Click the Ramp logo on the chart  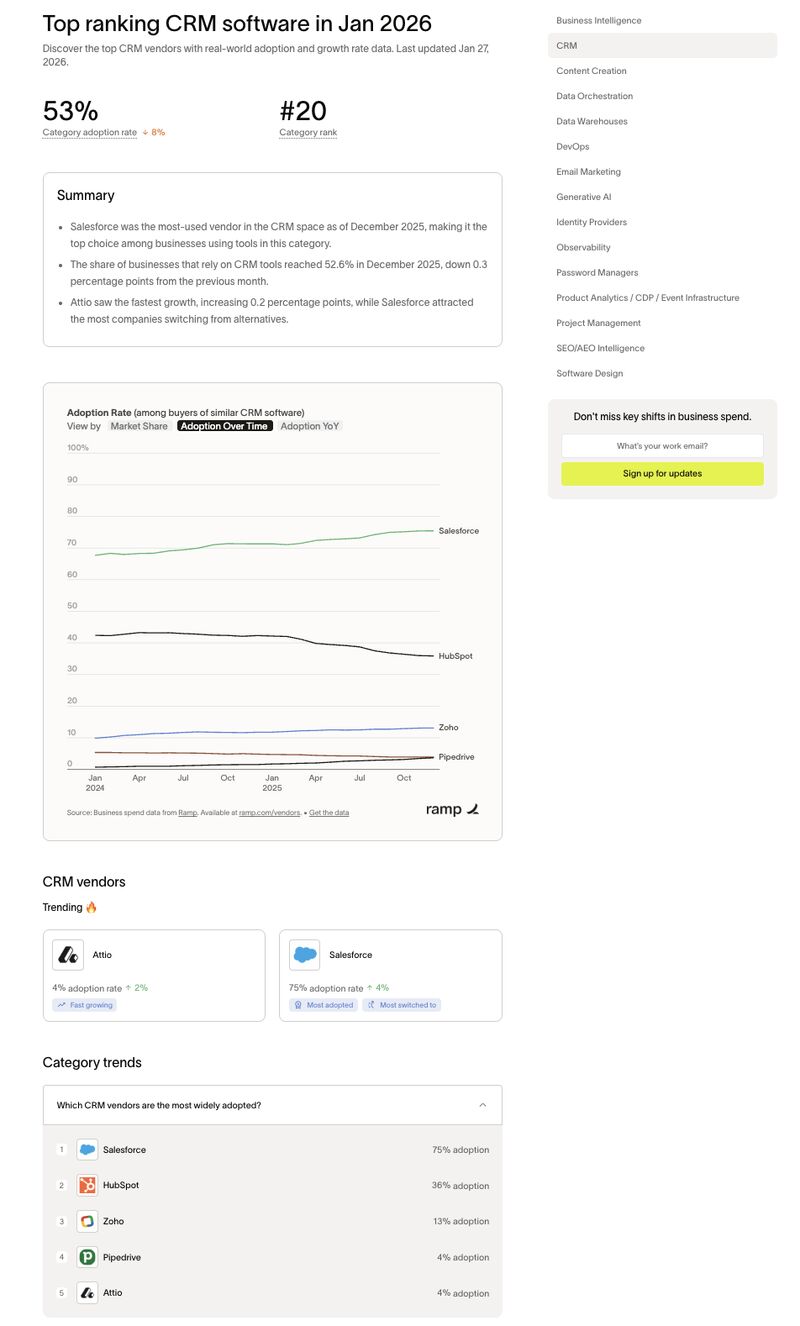(x=452, y=809)
